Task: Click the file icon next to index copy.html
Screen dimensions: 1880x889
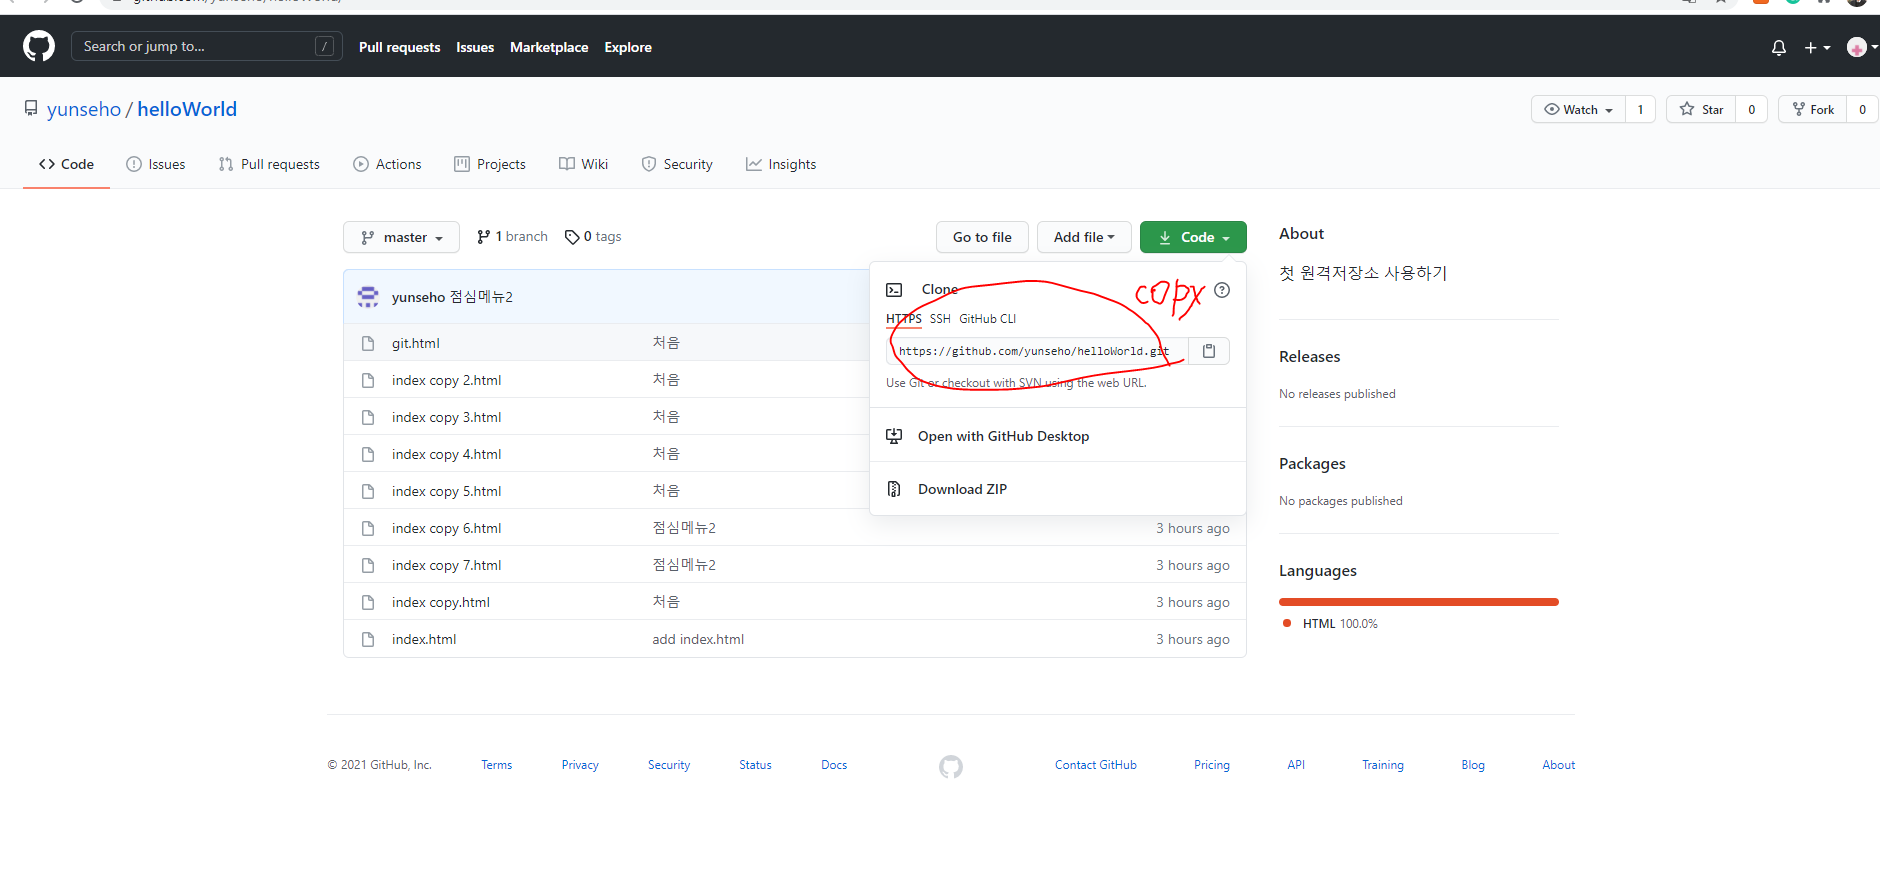Action: (368, 602)
